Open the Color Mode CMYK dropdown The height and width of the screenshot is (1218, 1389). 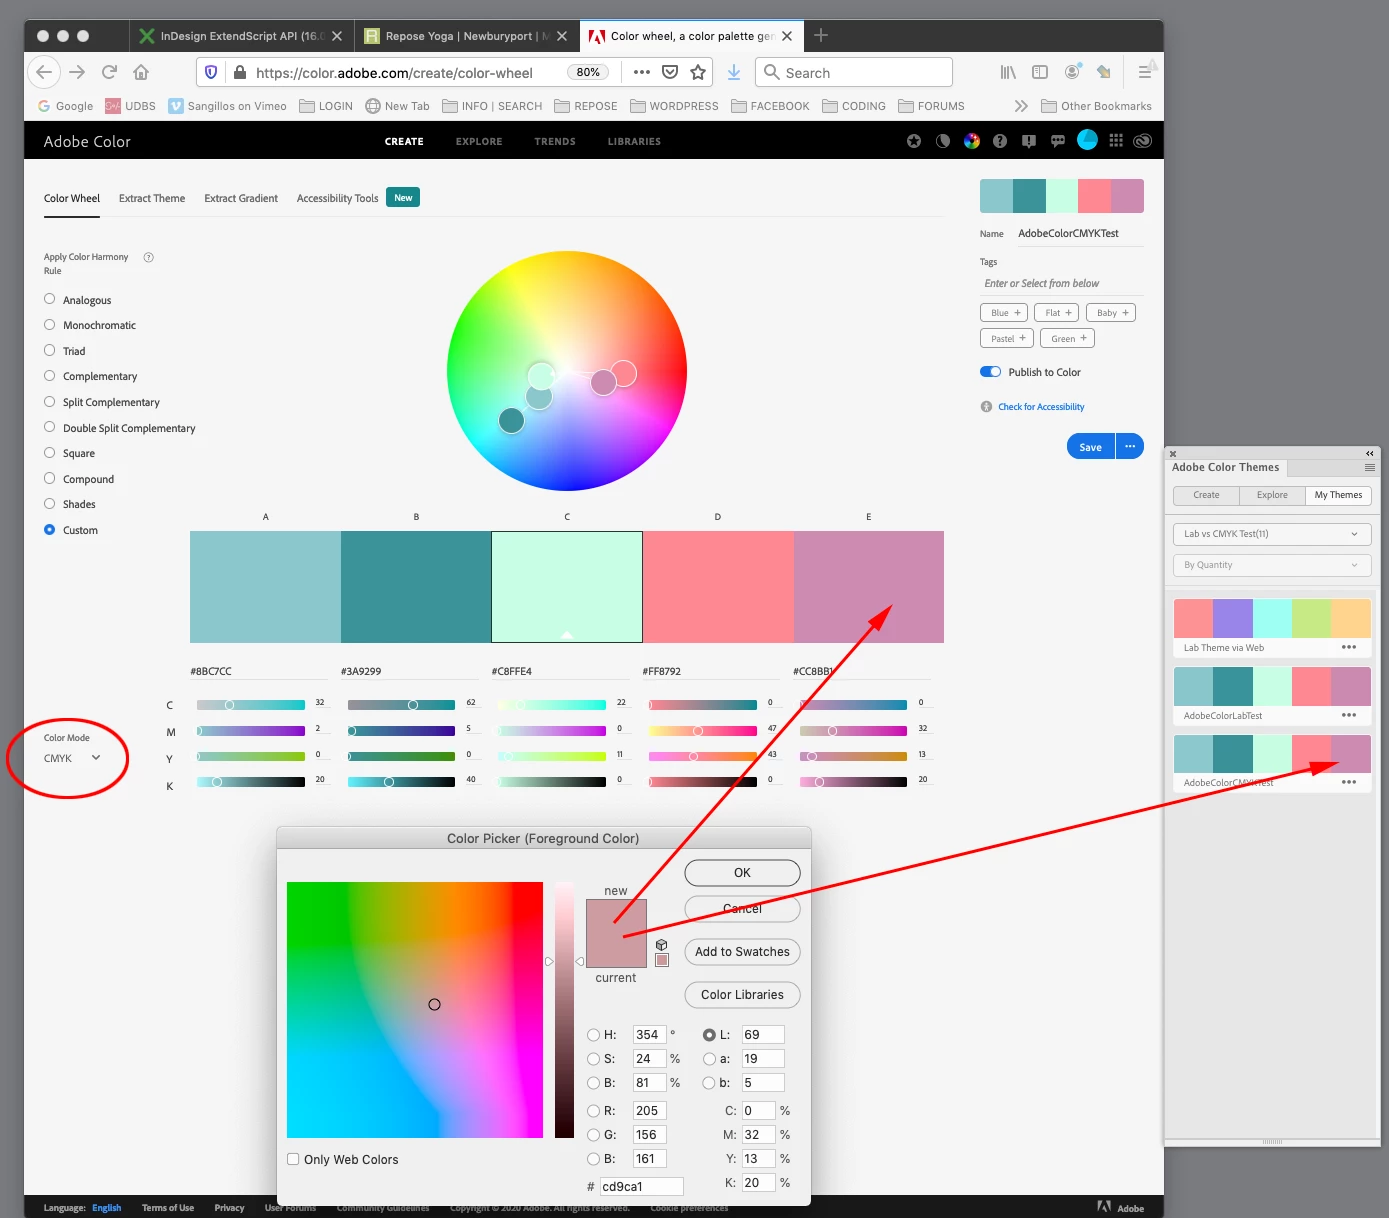tap(73, 758)
